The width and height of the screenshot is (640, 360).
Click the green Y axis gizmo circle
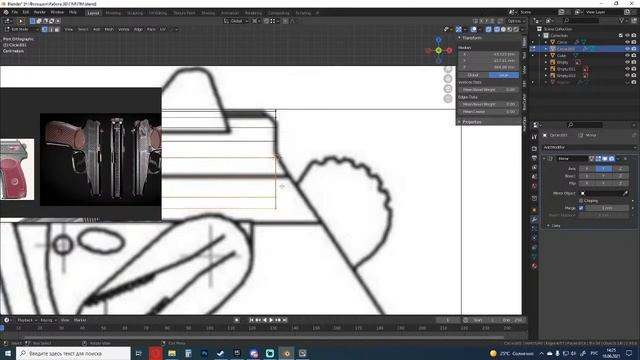coord(438,51)
